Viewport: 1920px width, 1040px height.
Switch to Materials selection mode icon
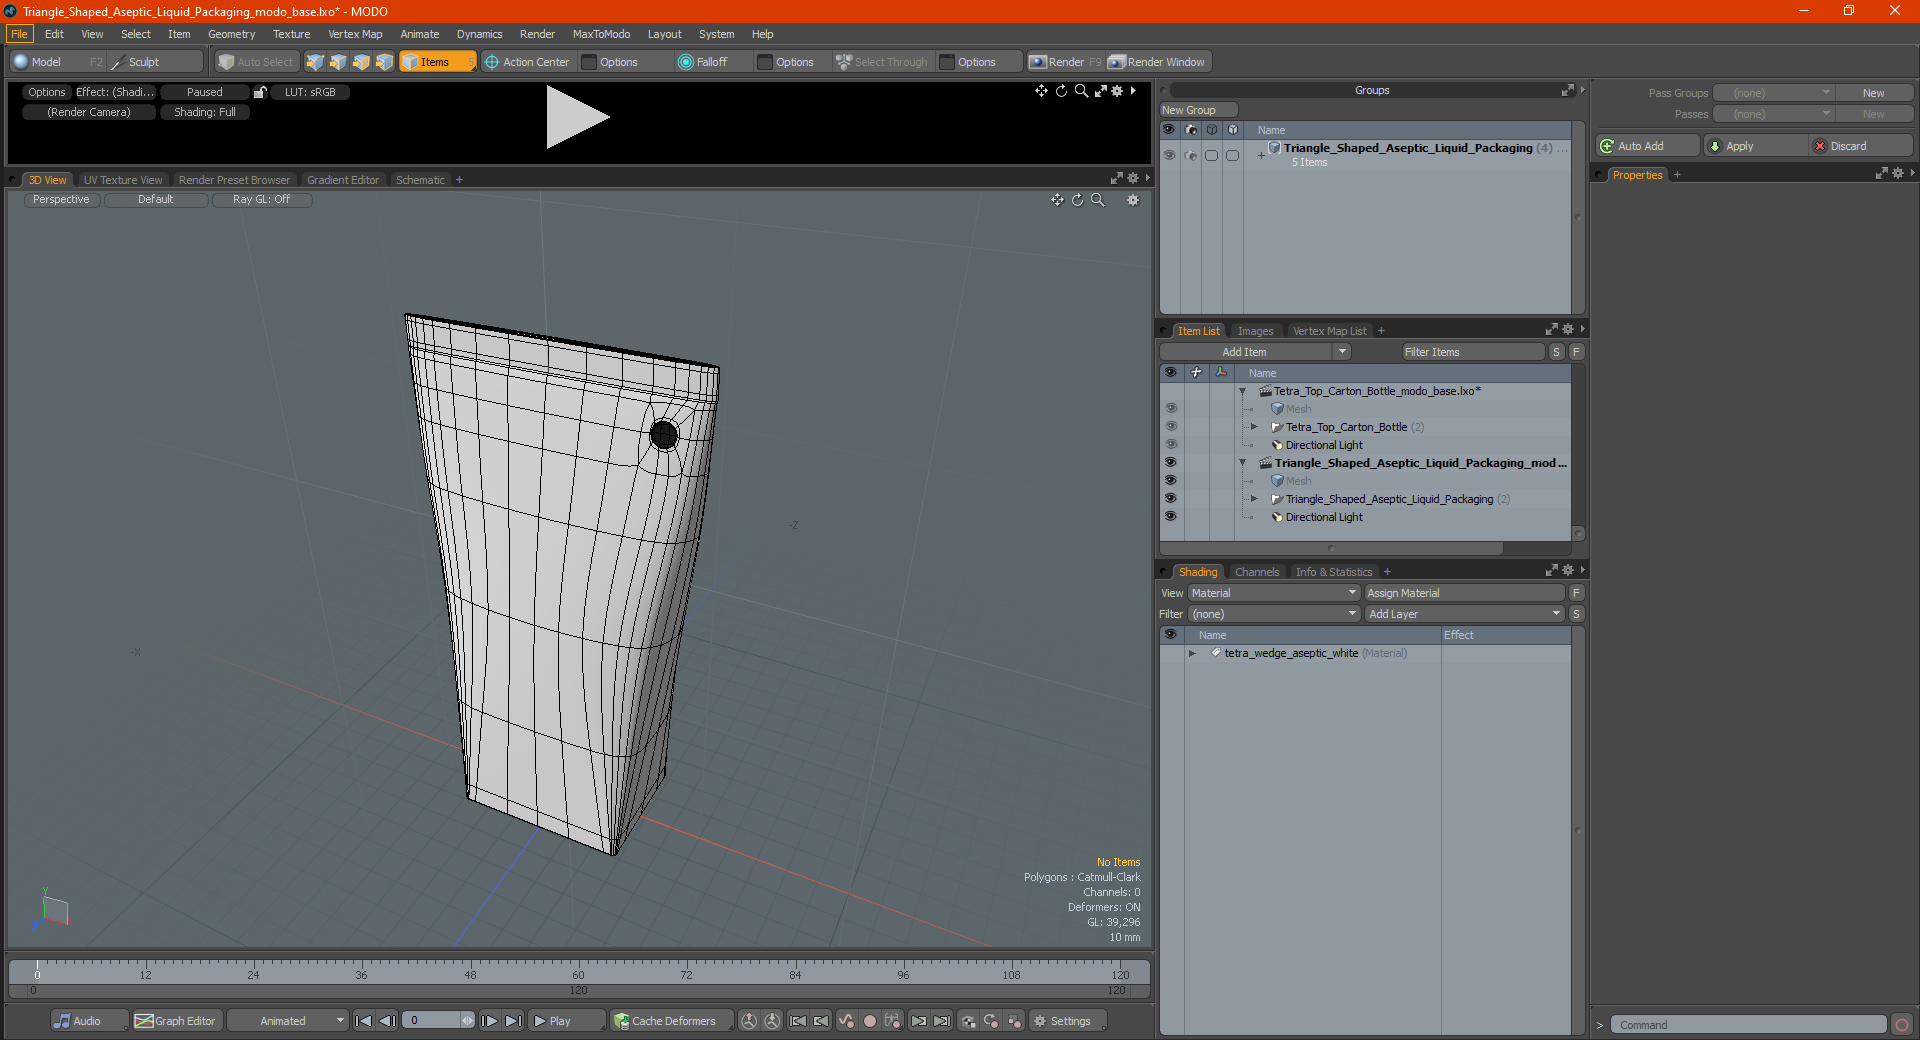tap(384, 62)
